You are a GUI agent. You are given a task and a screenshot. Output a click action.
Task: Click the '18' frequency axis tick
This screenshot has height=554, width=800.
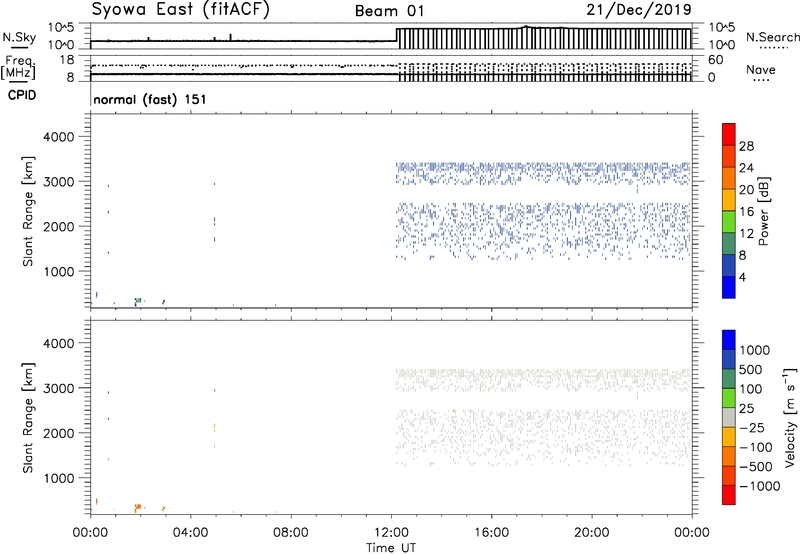(x=67, y=60)
